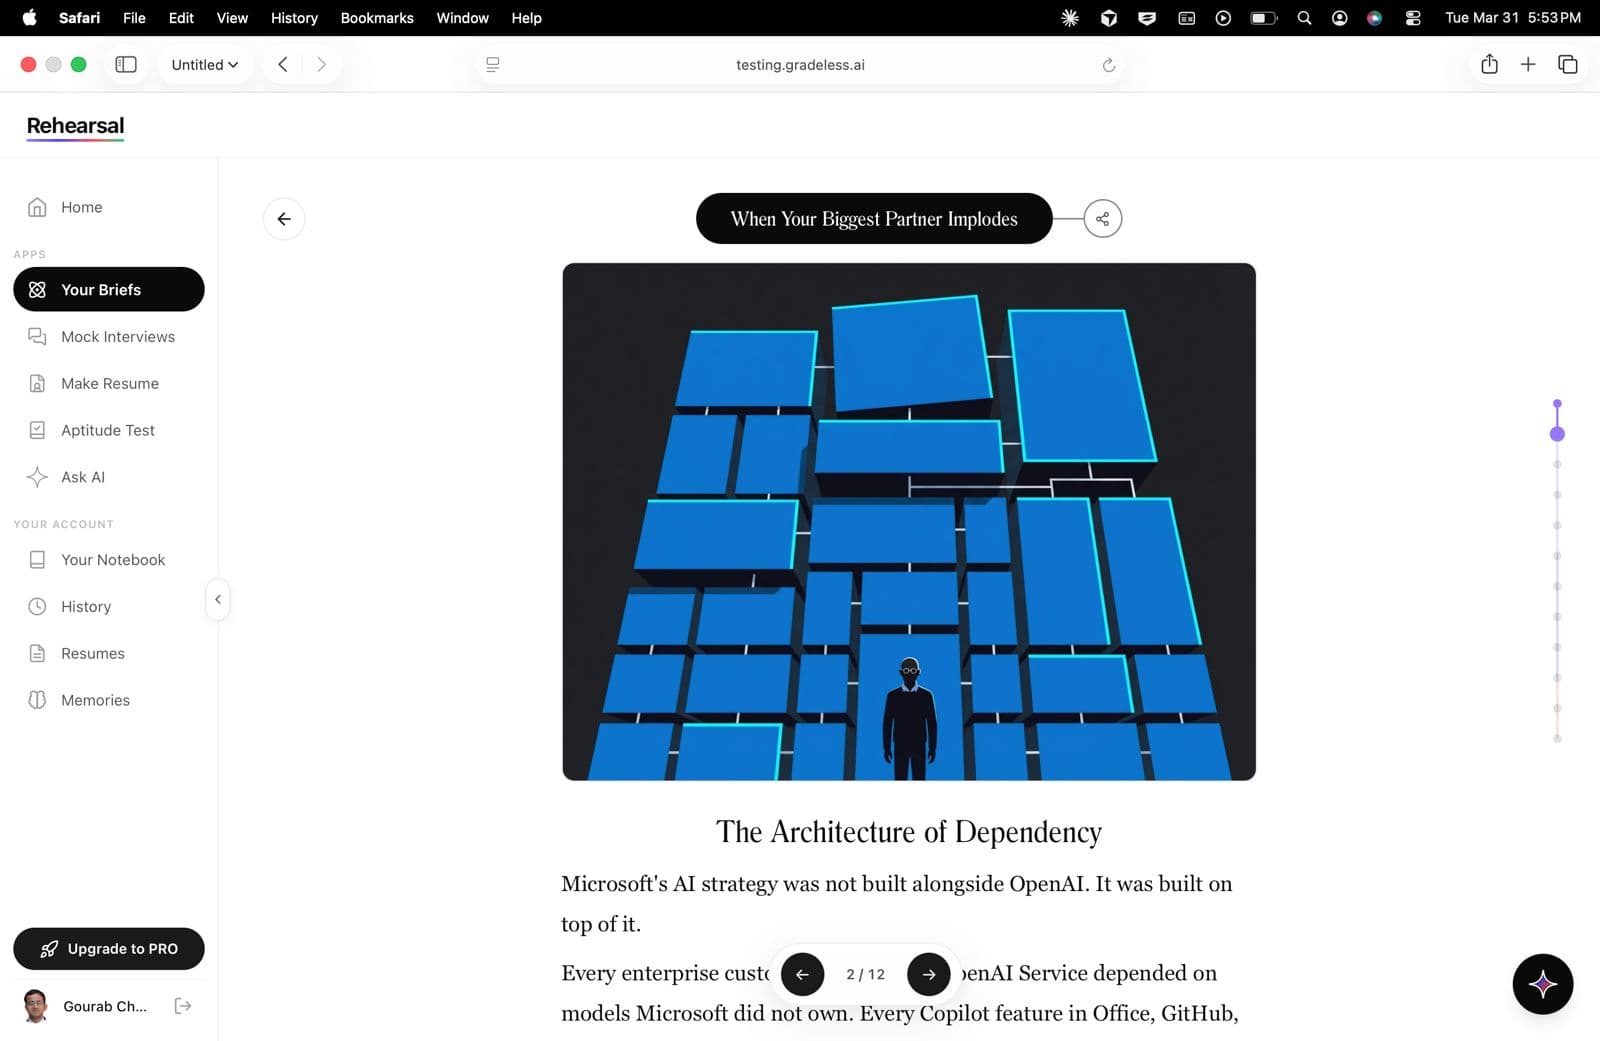Go forward in Safari
This screenshot has width=1600, height=1041.
321,64
